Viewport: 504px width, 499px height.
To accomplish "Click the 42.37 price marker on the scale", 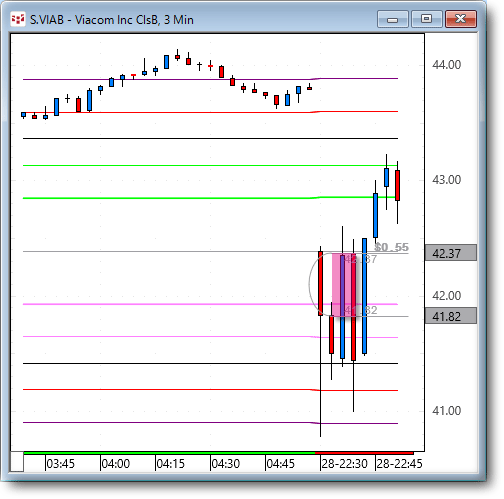I will [451, 253].
